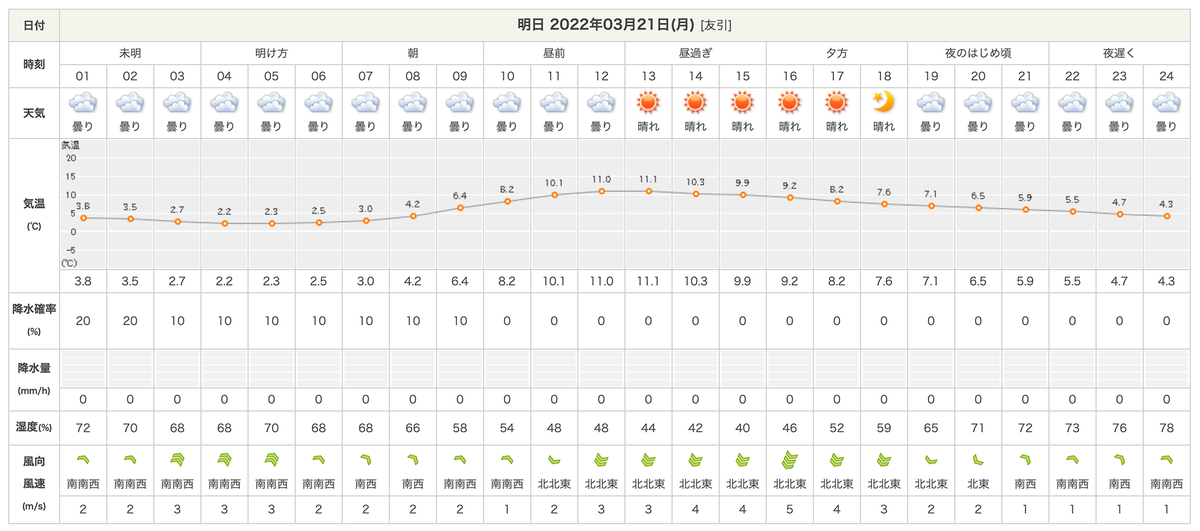Screen dimensions: 1200x531
Task: Click the cloudy weather icon for hour 22
Action: [x=1072, y=102]
